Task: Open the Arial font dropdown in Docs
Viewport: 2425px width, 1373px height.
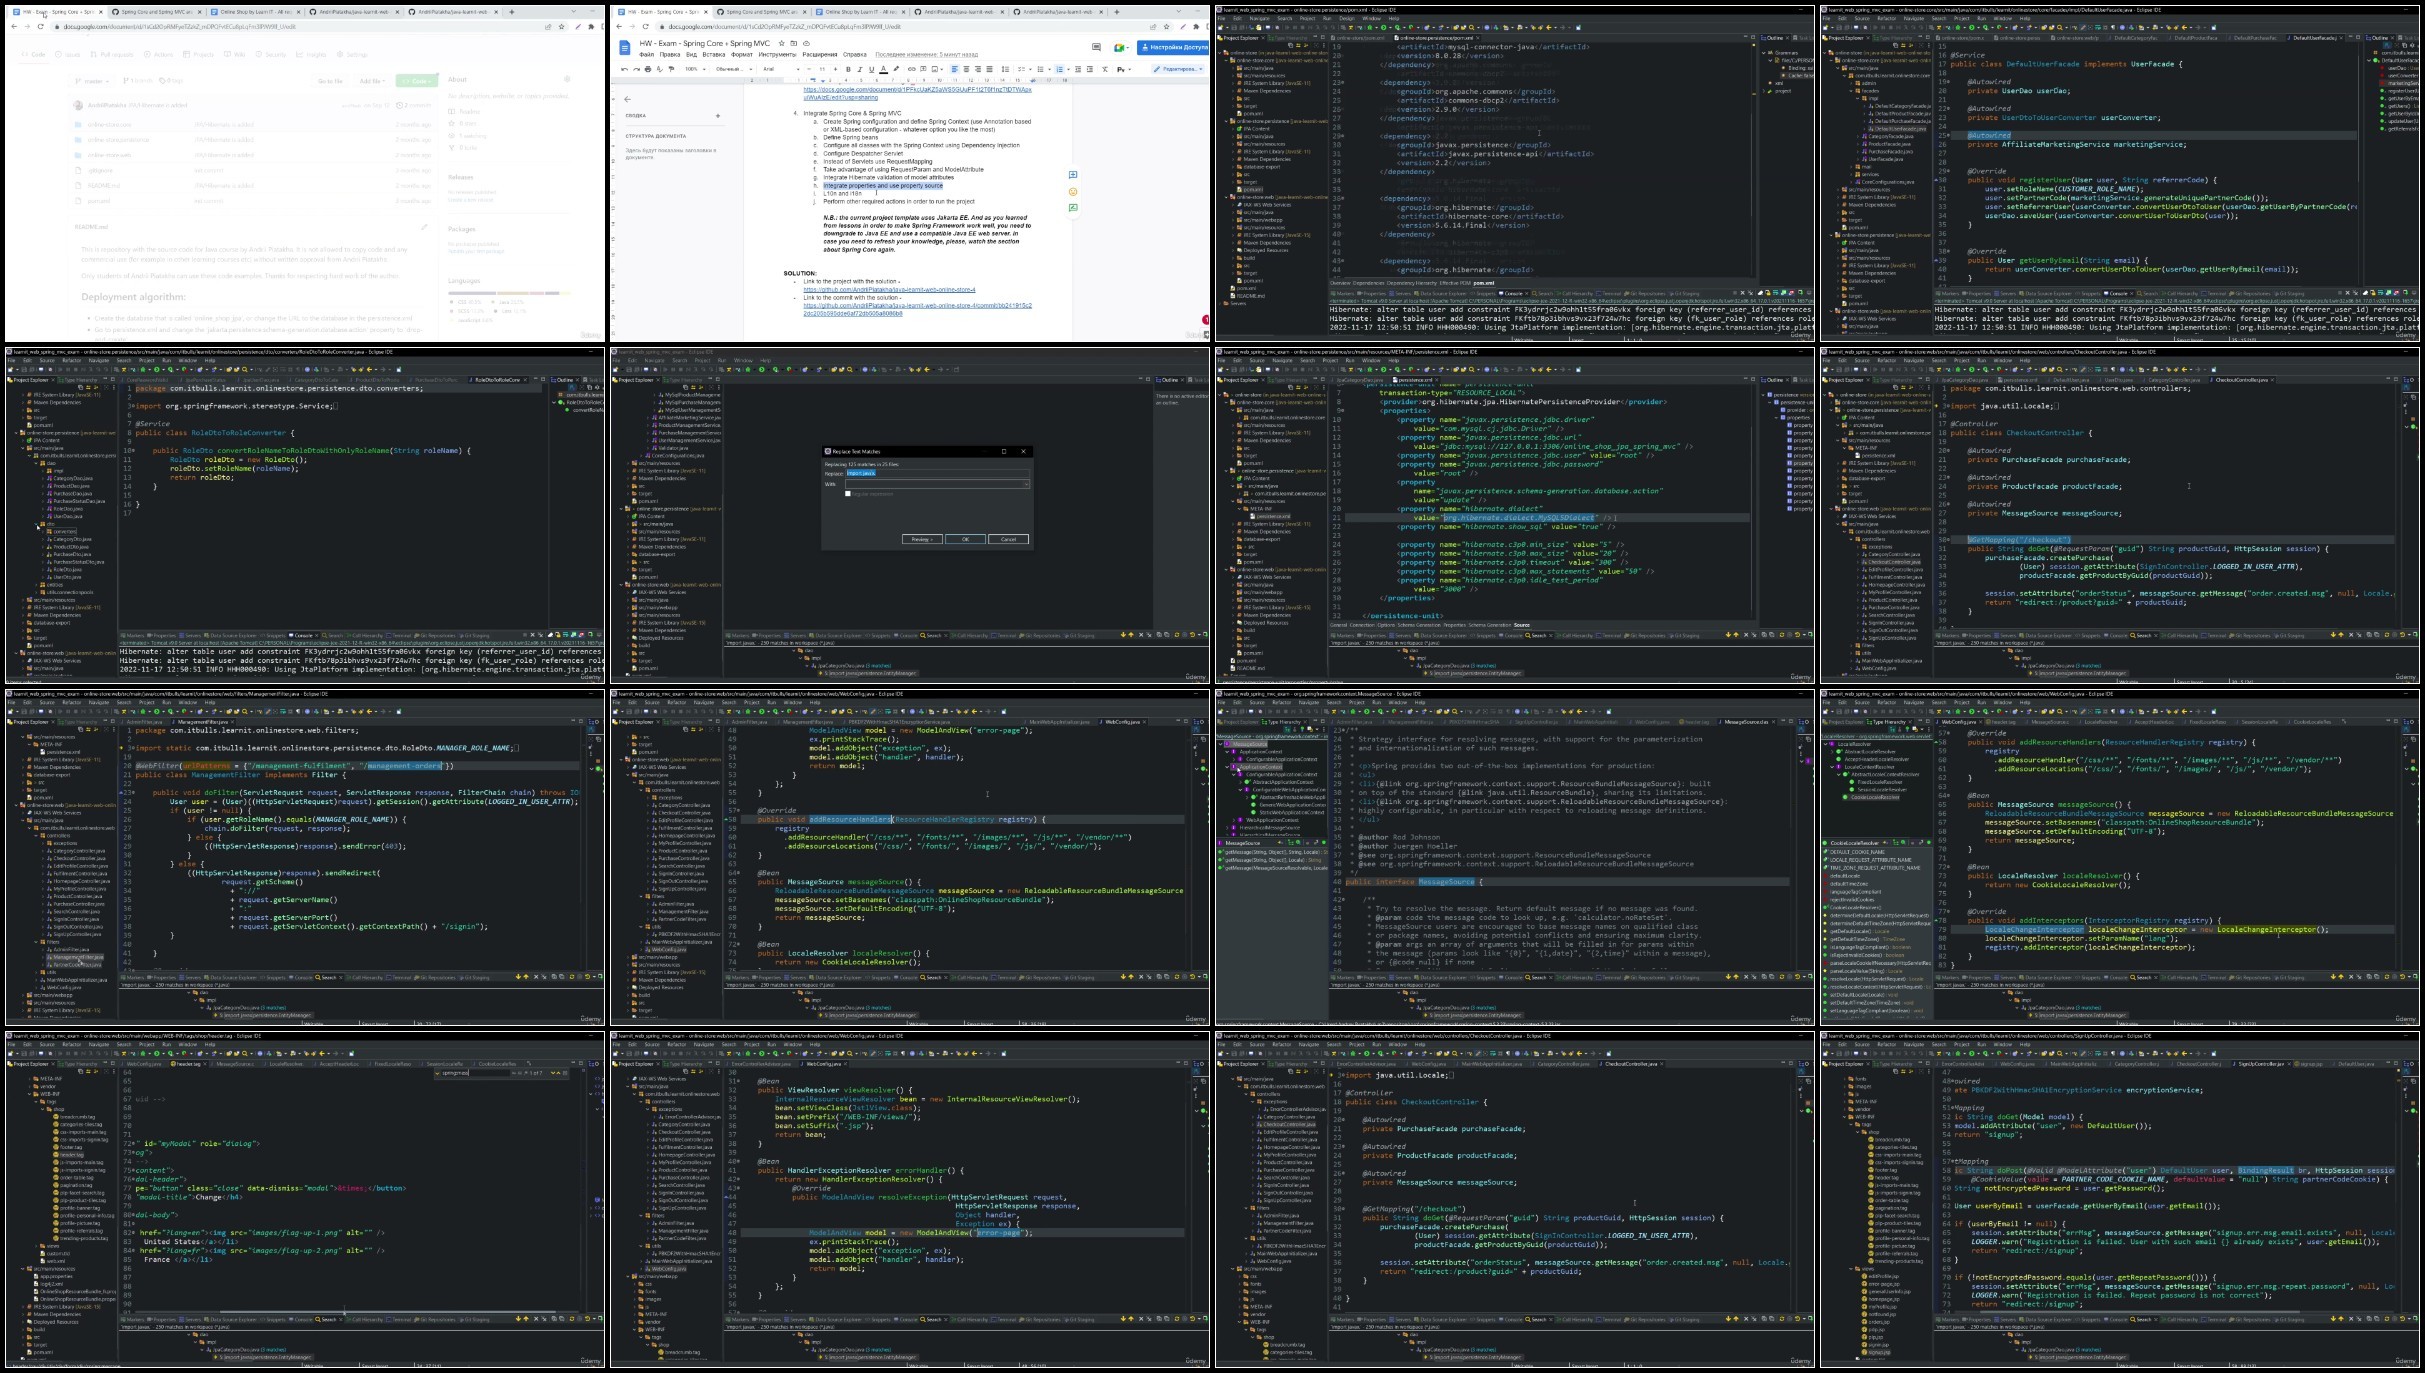Action: pyautogui.click(x=780, y=69)
